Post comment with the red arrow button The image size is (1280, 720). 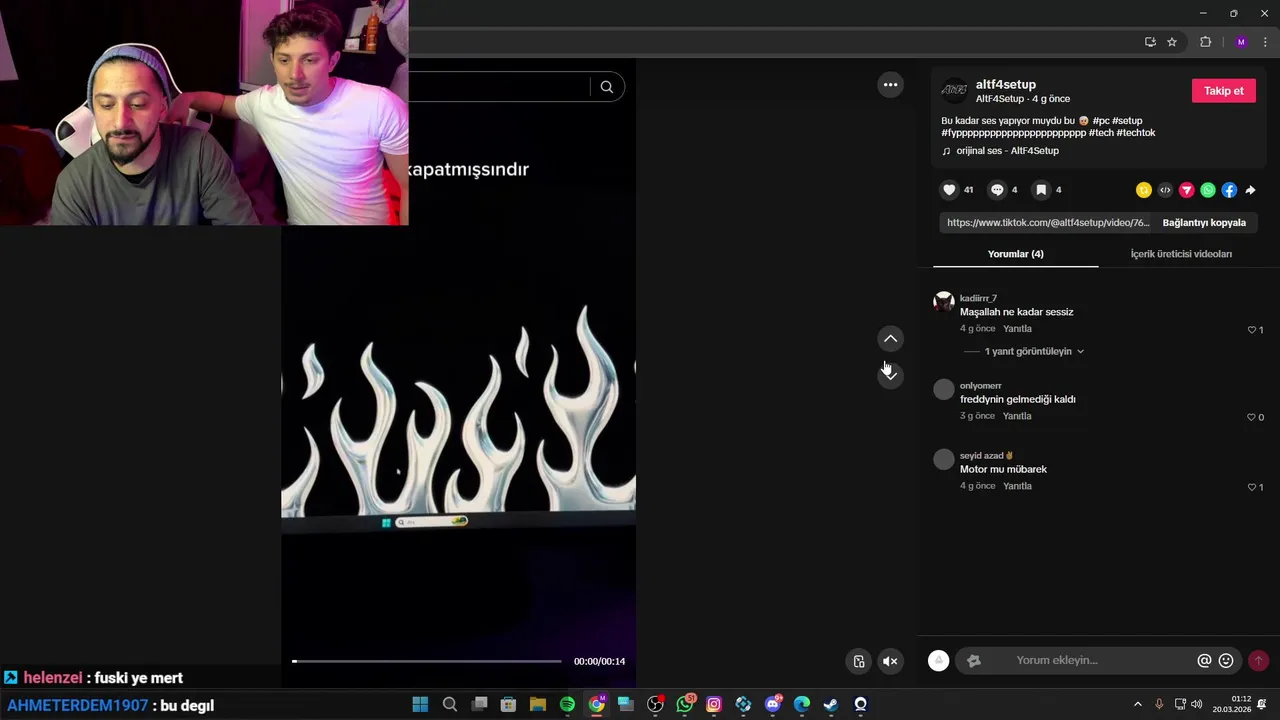[1258, 660]
